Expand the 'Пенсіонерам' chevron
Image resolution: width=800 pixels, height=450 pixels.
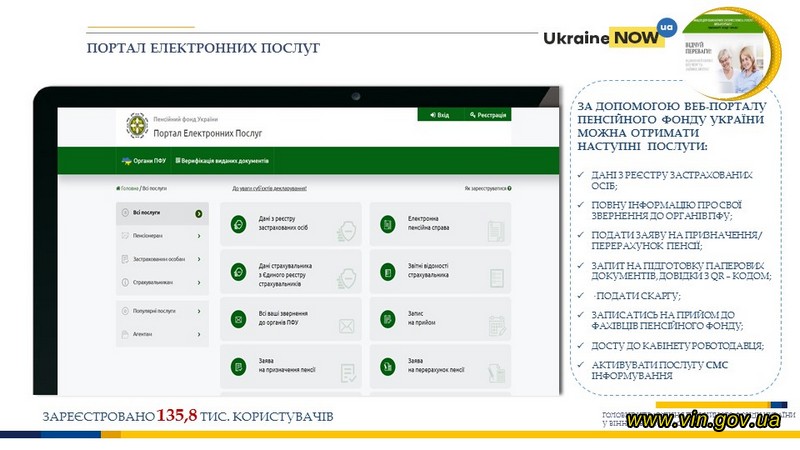199,236
